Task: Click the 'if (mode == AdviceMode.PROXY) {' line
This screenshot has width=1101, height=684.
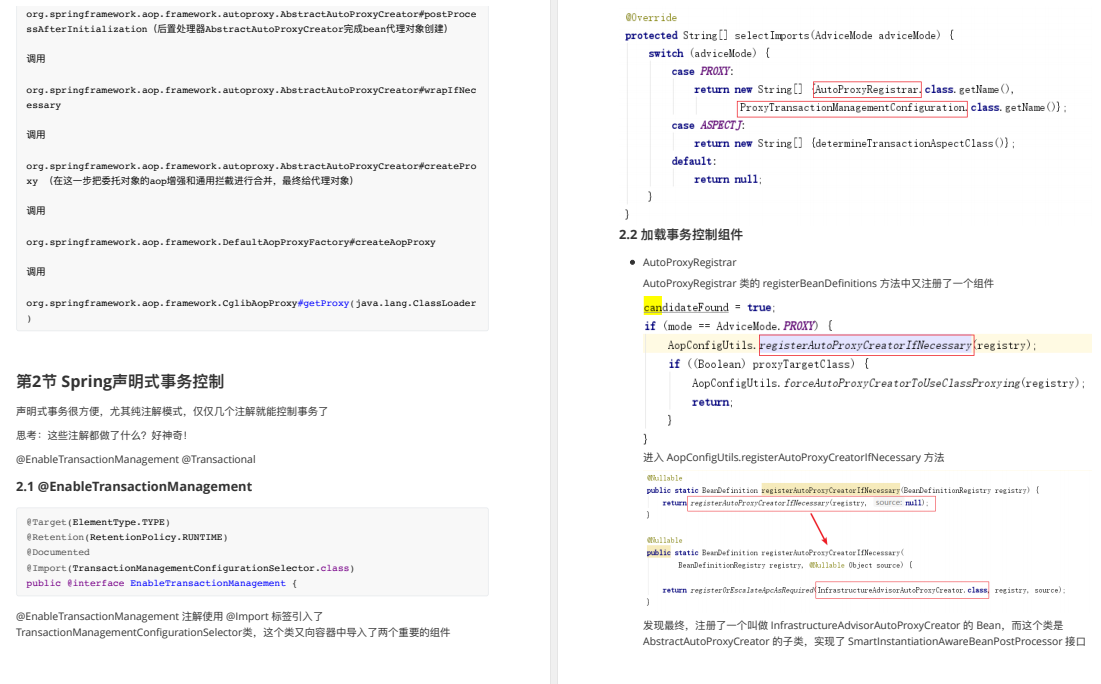Action: tap(739, 327)
